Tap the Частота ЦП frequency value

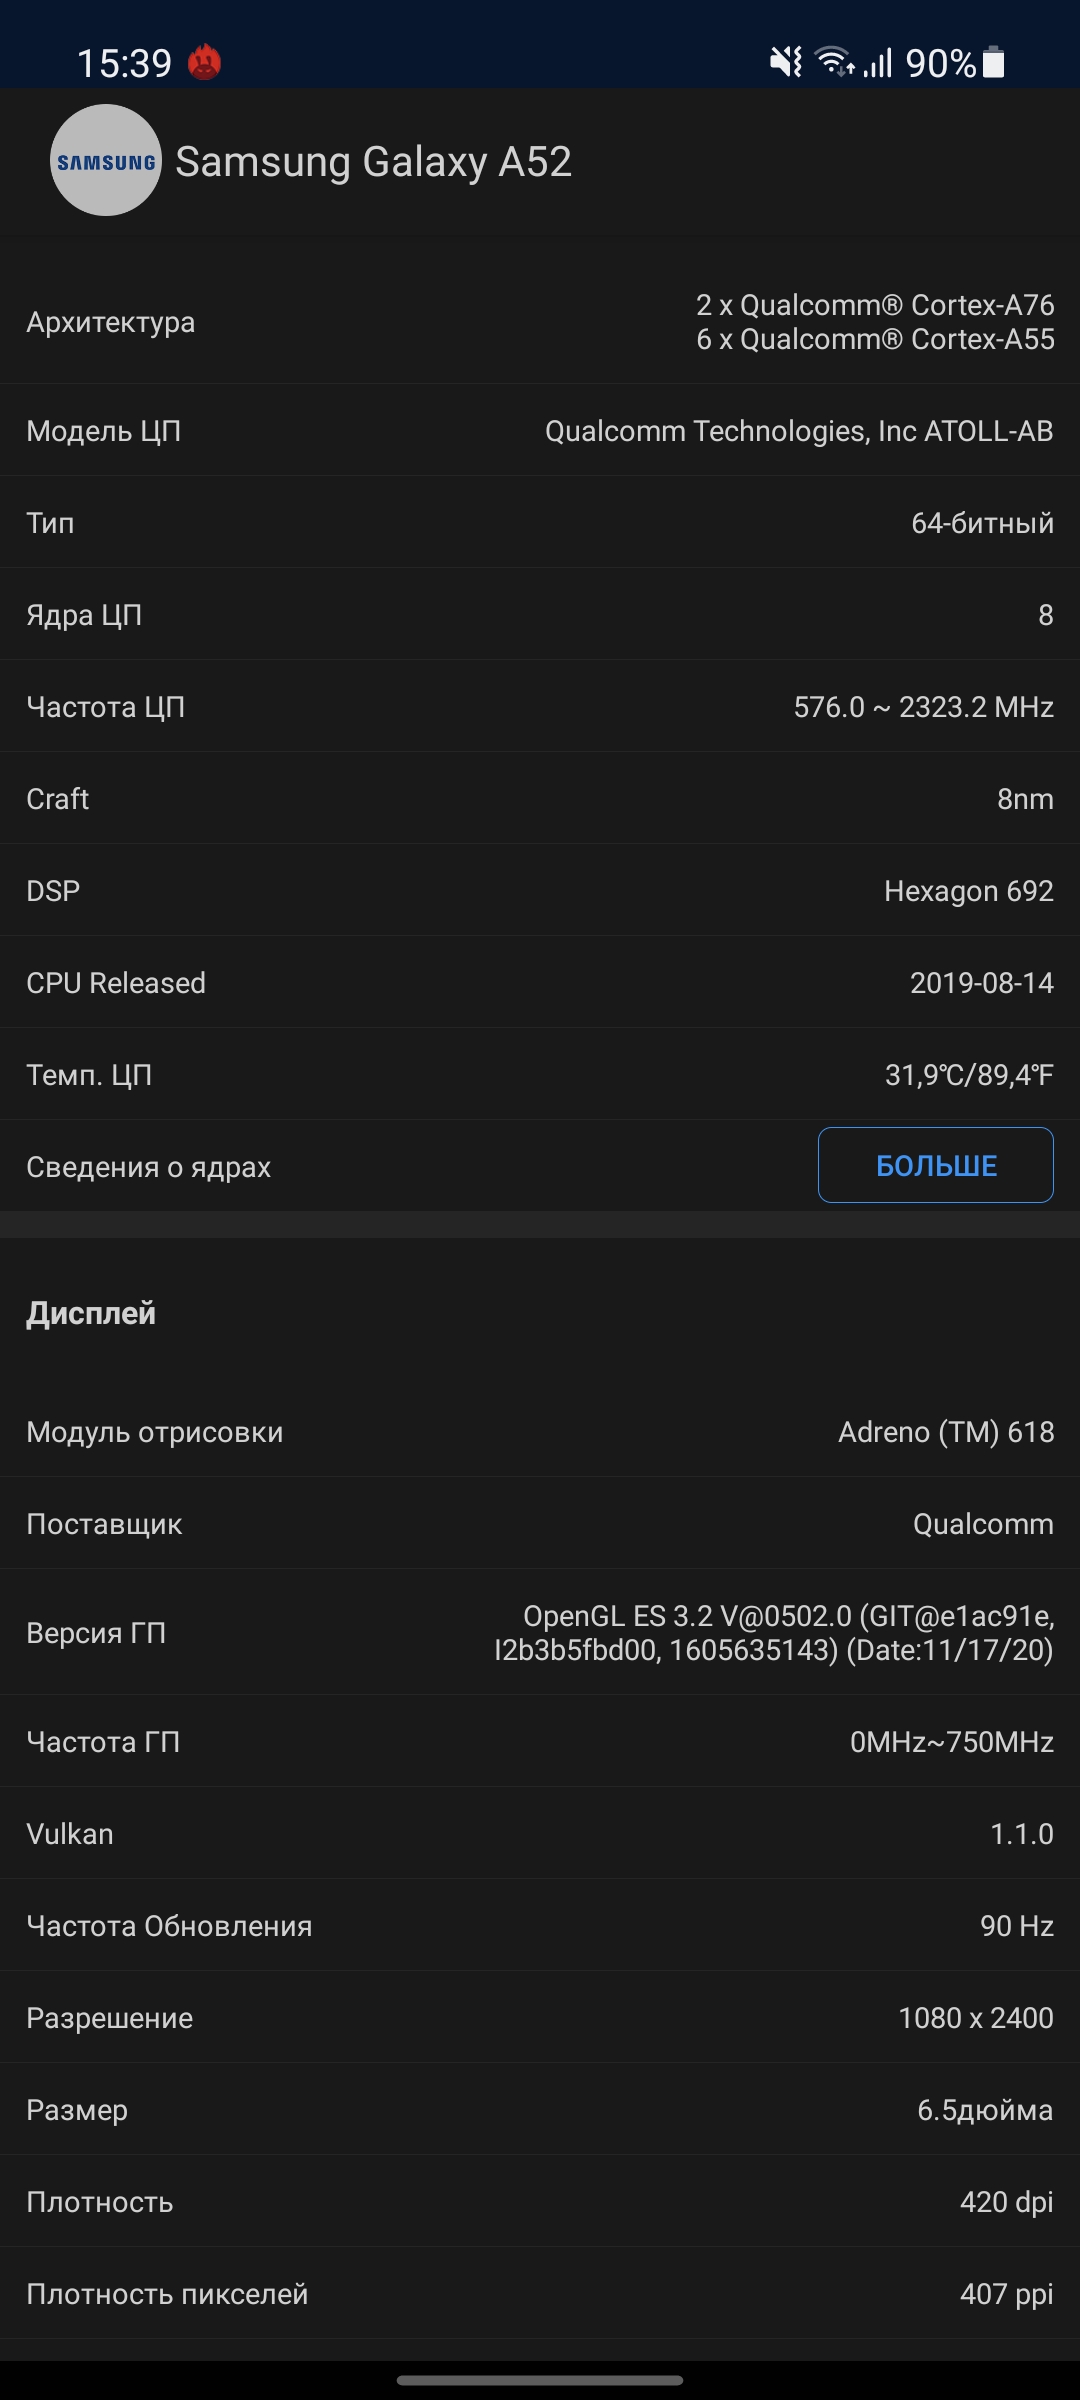click(923, 707)
